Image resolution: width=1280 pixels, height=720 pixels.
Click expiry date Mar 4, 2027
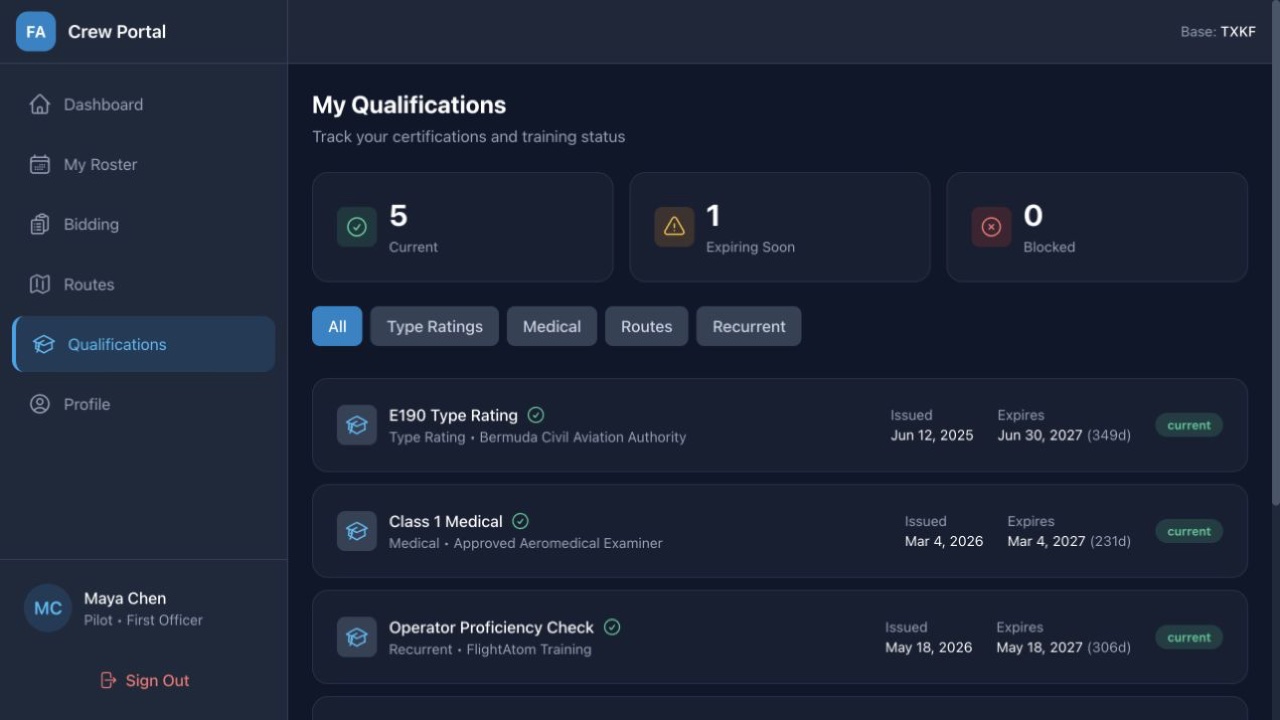pyautogui.click(x=1046, y=541)
